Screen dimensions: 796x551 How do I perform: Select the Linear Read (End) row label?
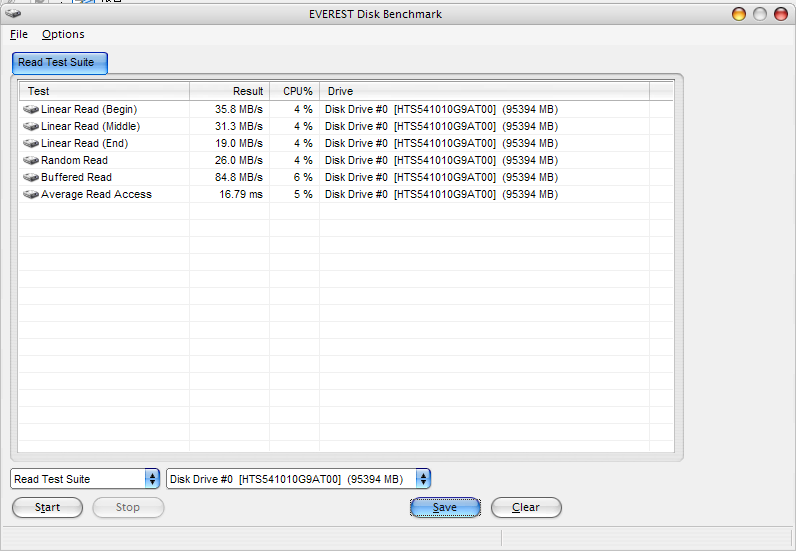pos(84,143)
